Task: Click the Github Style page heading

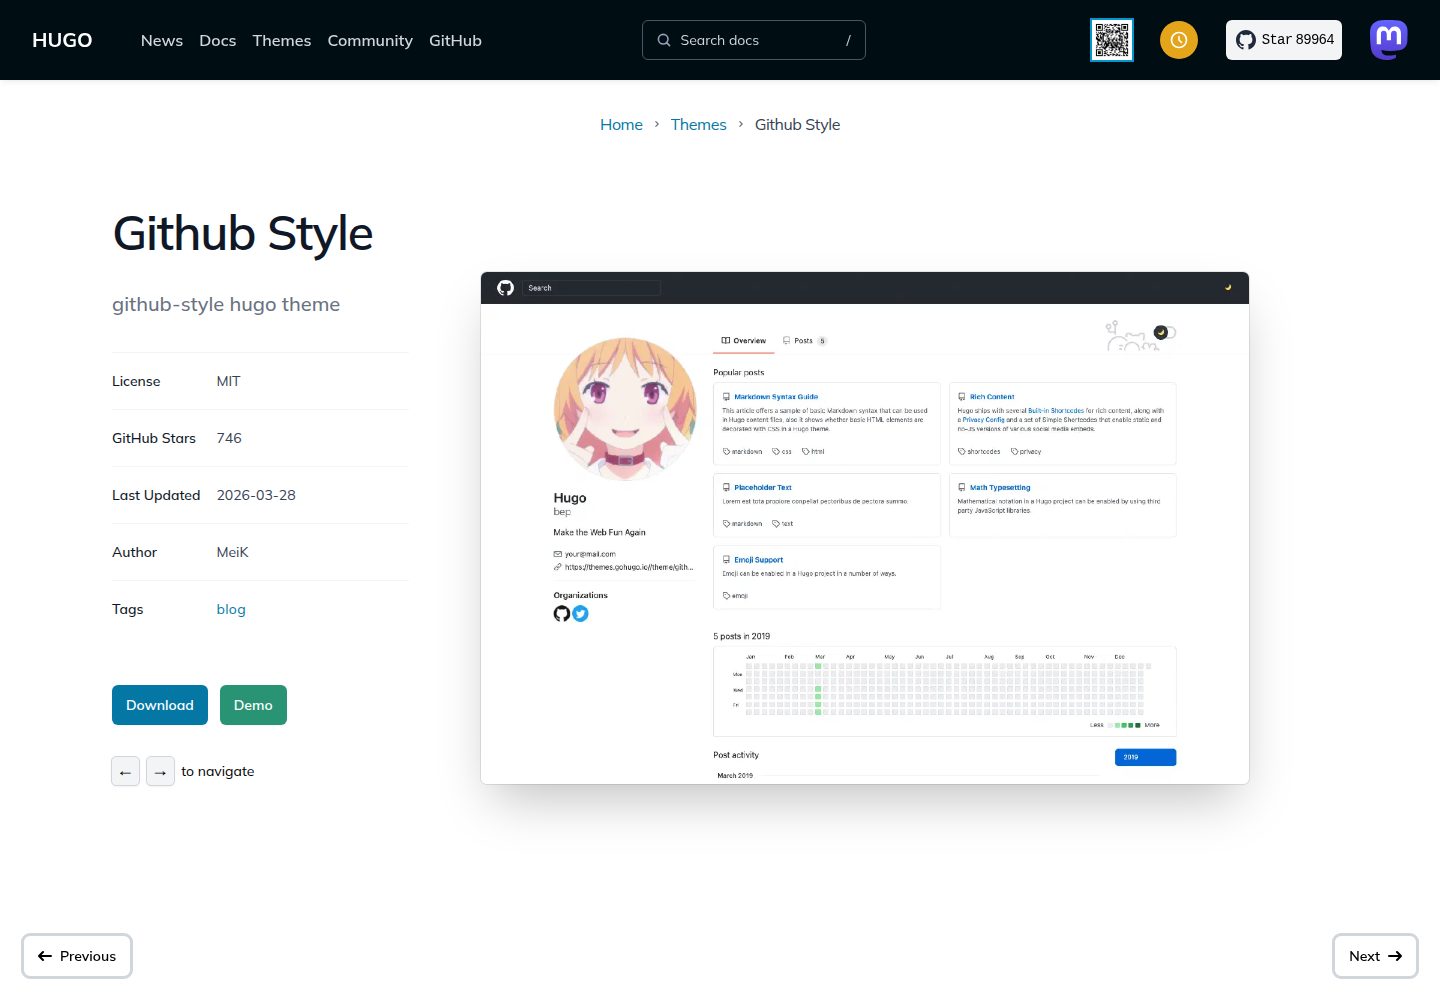Action: point(243,234)
